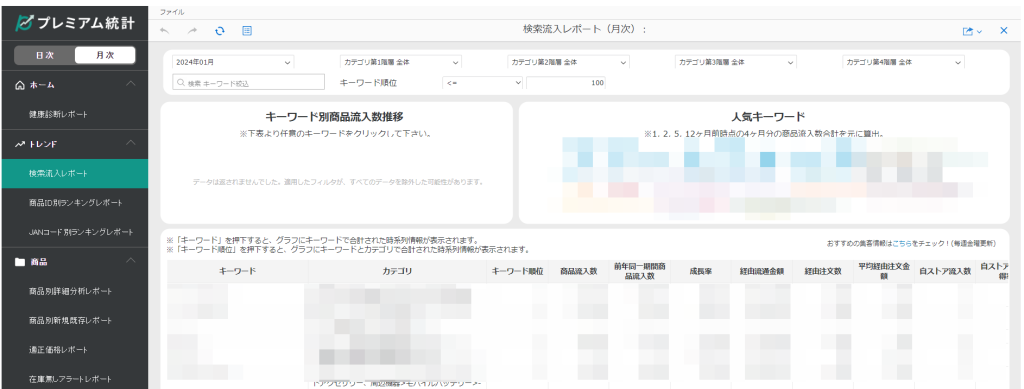Open 適正価格レポート in the sidebar
This screenshot has height=389, width=1024.
pyautogui.click(x=58, y=350)
